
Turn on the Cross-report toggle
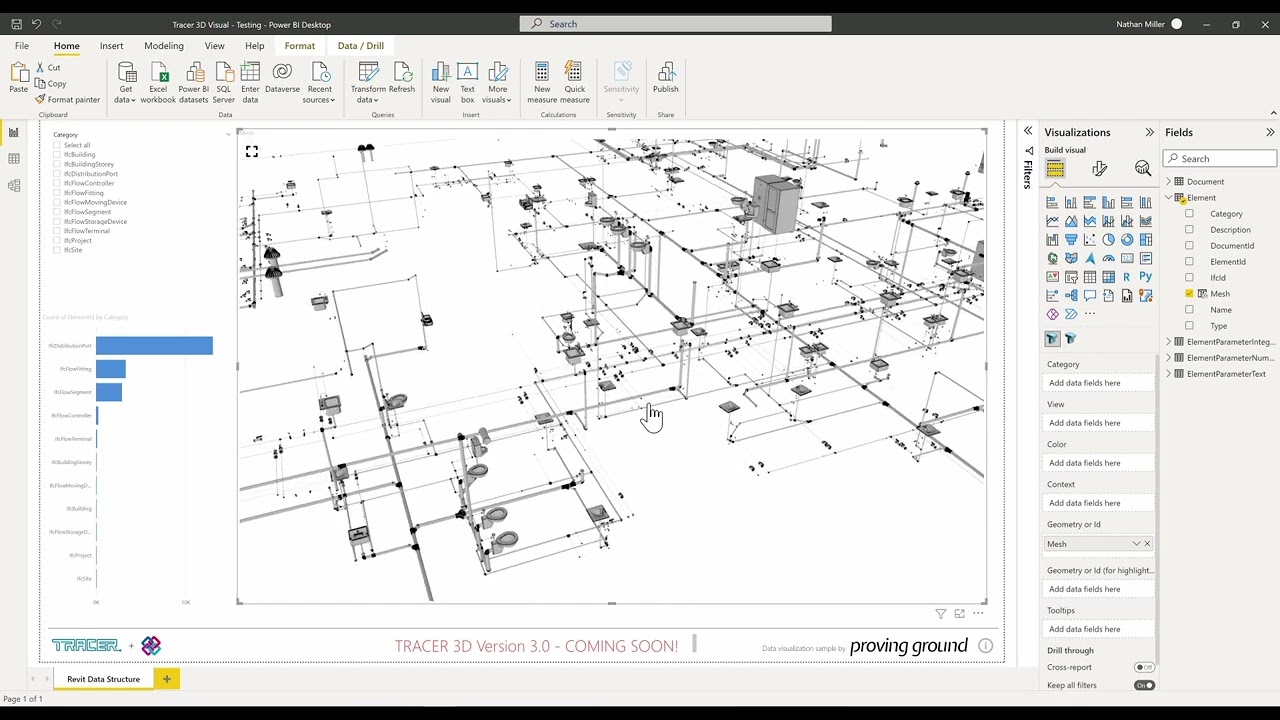click(1144, 667)
